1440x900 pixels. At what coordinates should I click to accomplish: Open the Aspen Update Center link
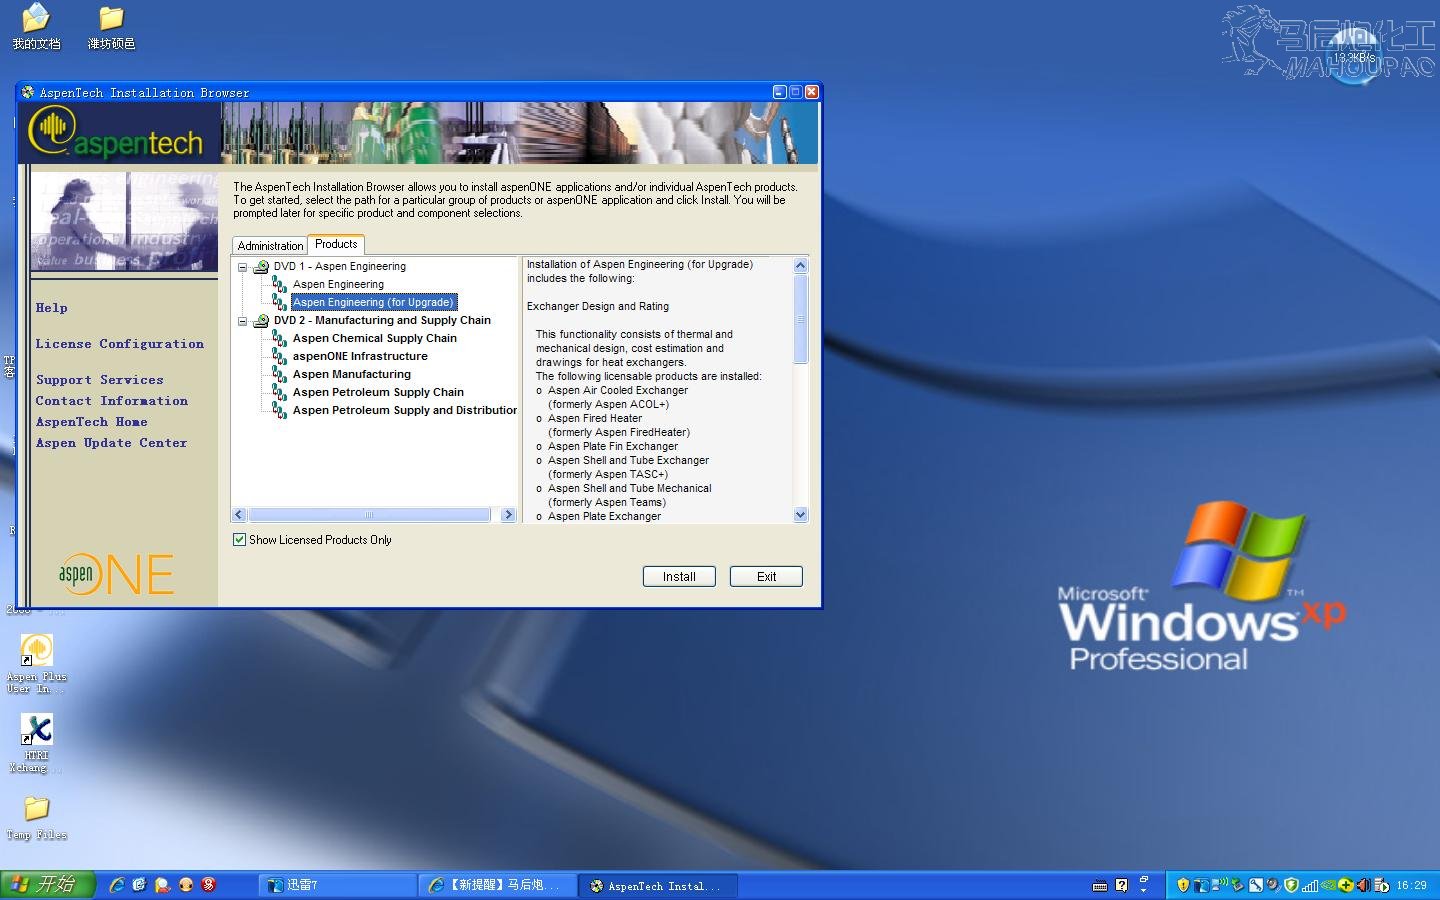pyautogui.click(x=112, y=443)
